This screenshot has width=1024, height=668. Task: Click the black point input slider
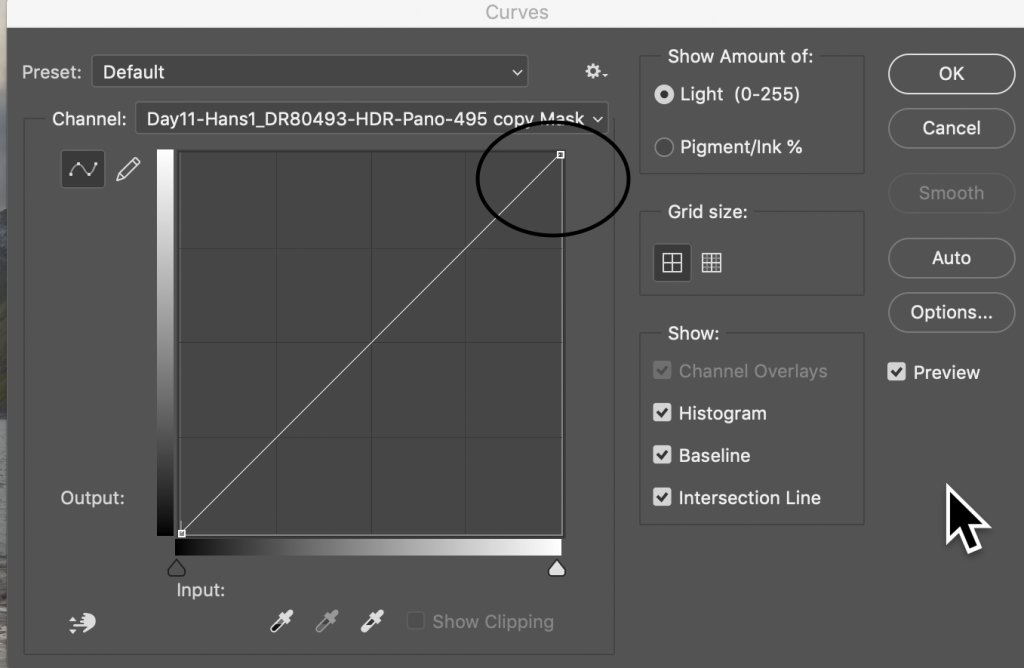(176, 568)
